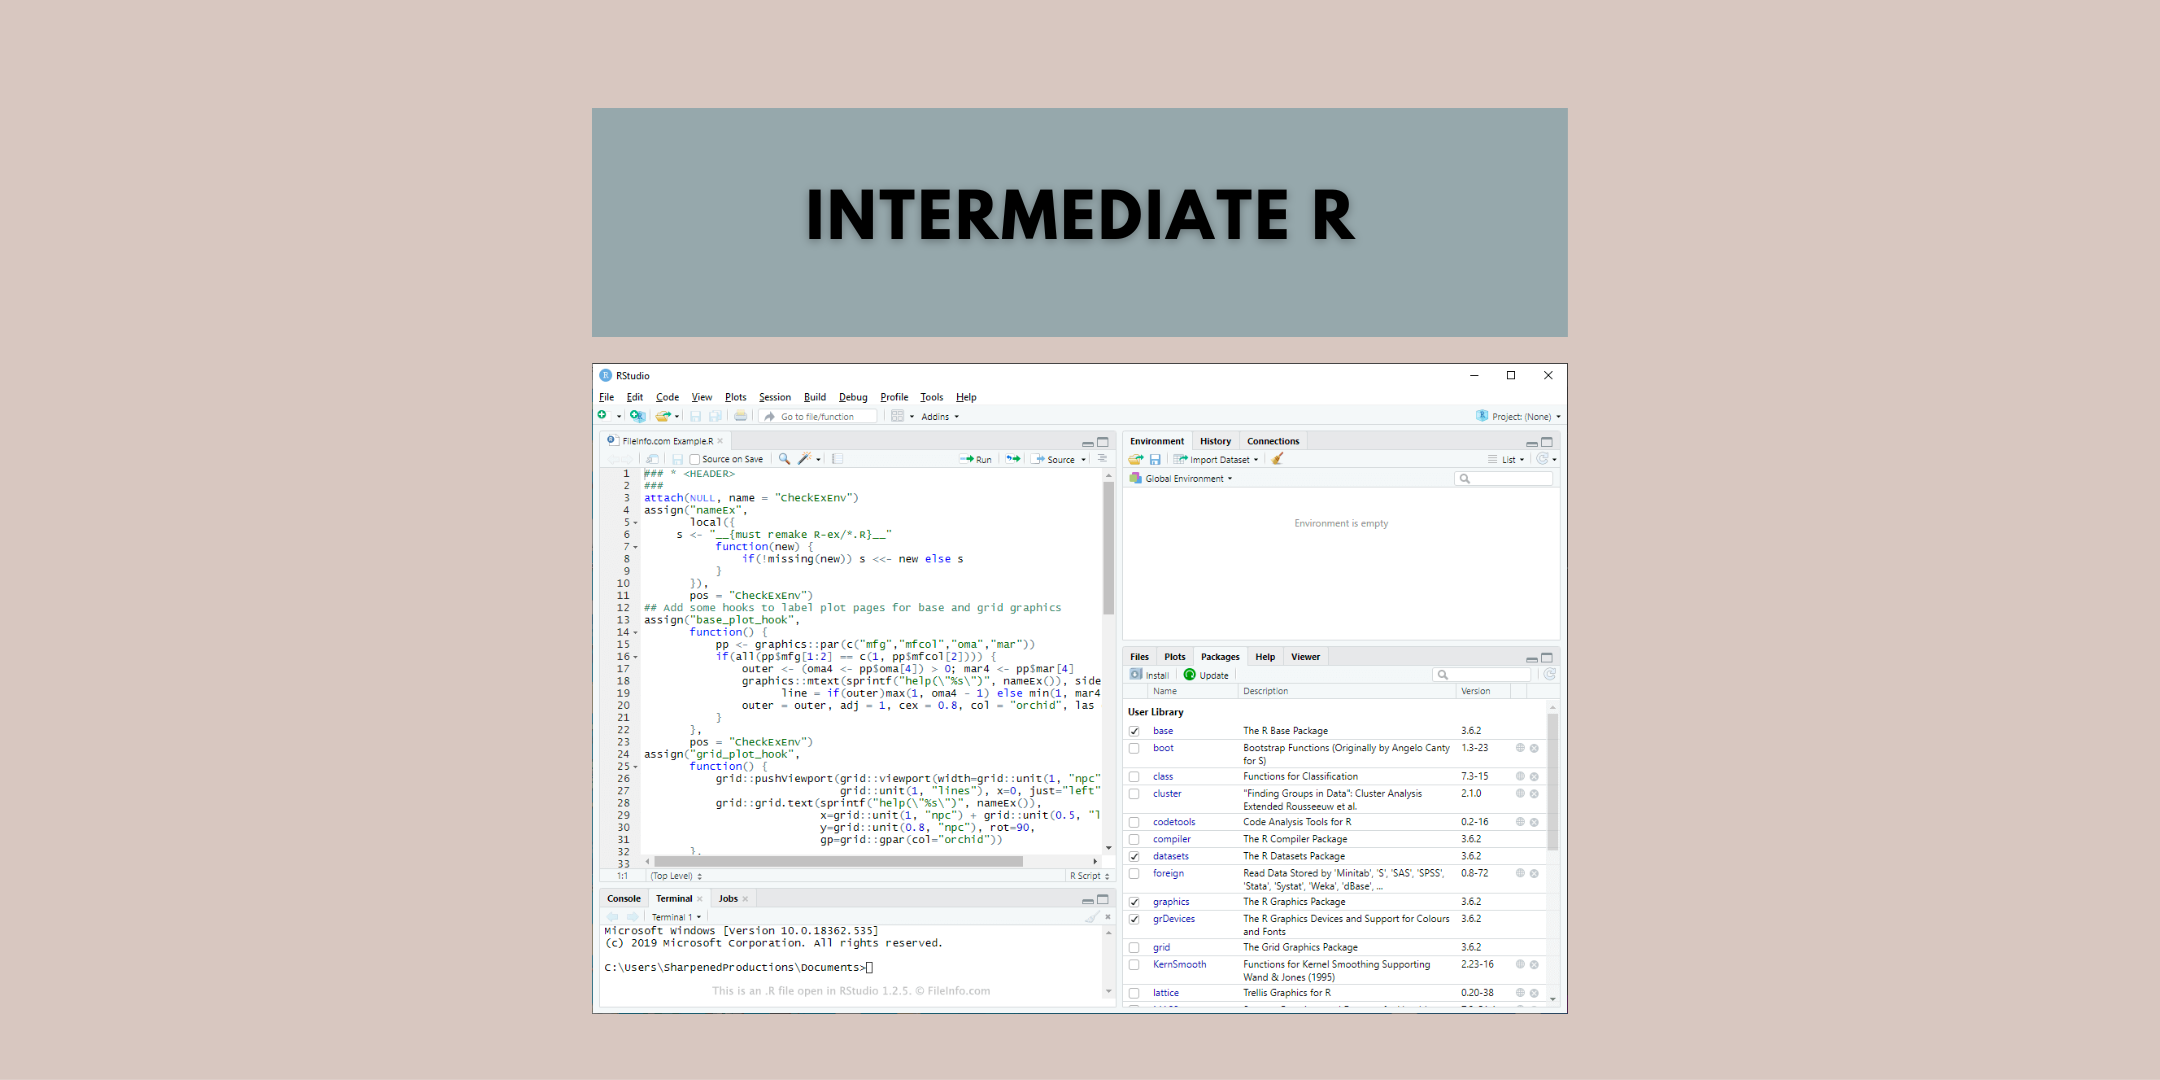Uncheck the datasets package checkbox
Image resolution: width=2160 pixels, height=1080 pixels.
tap(1135, 856)
